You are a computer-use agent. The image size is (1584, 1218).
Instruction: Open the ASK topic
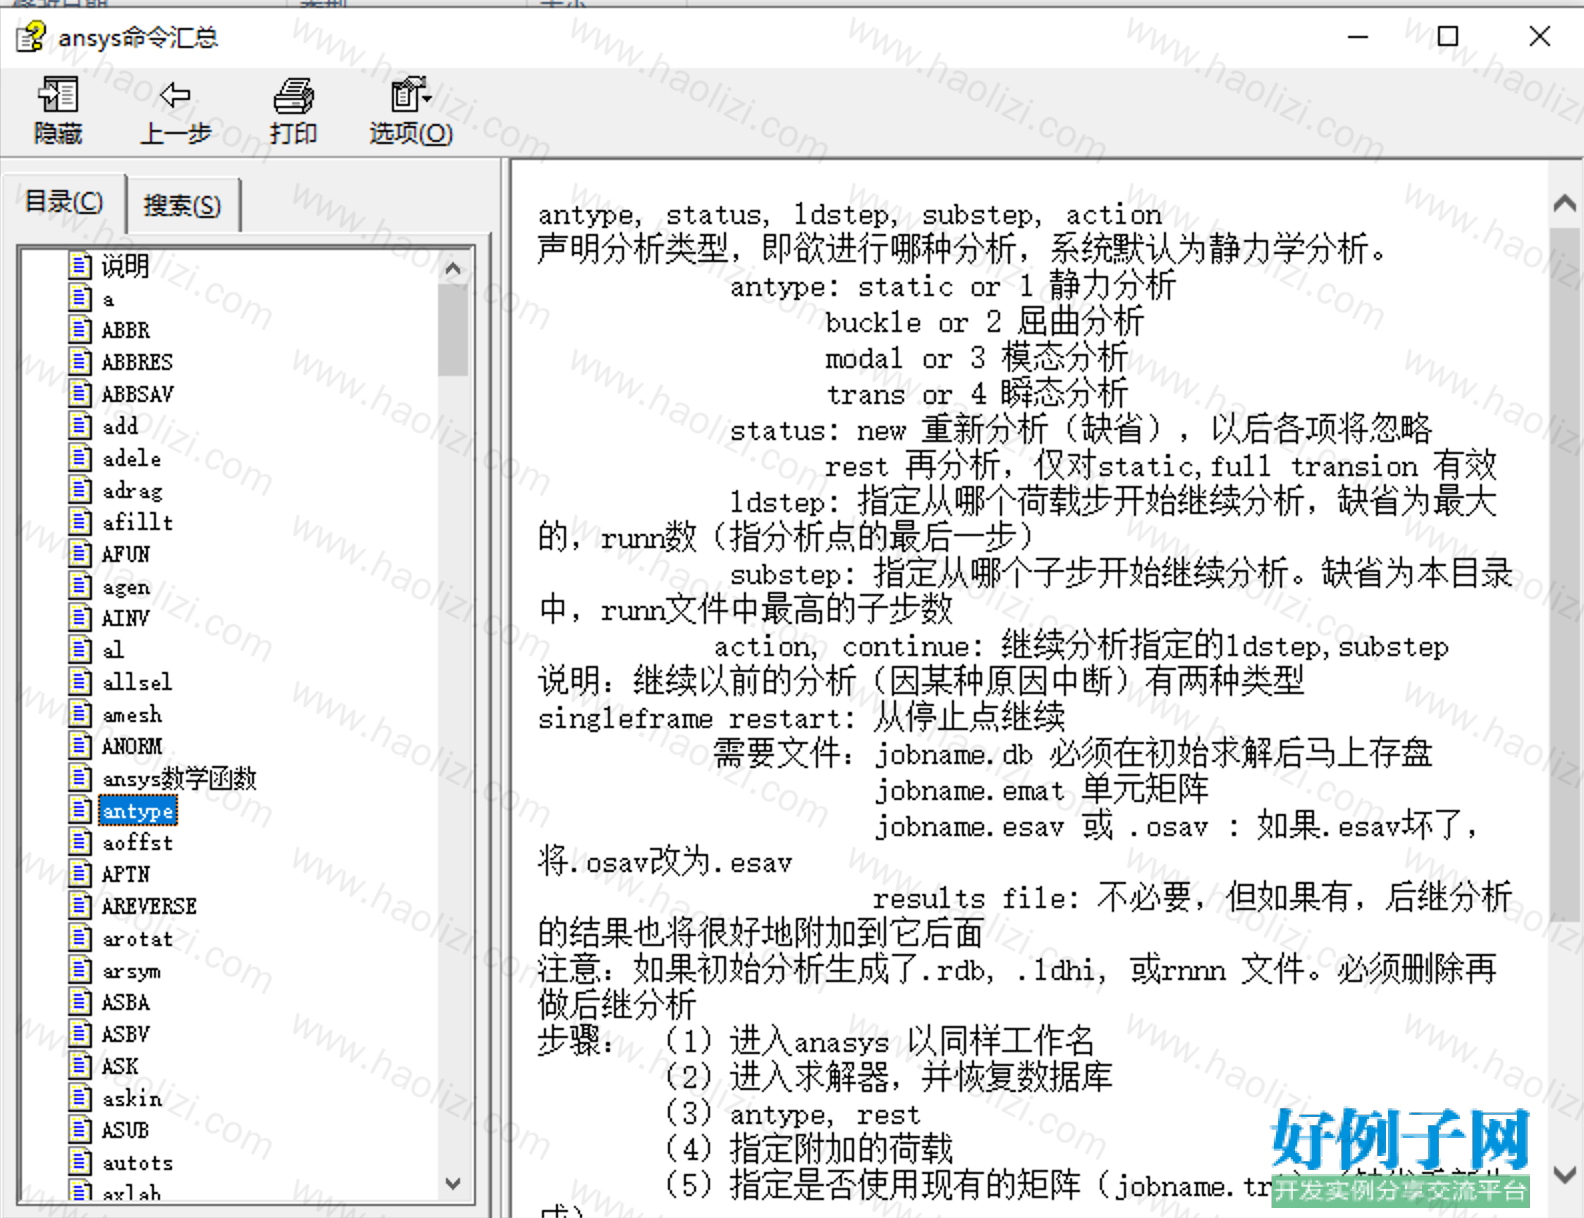pyautogui.click(x=119, y=1066)
